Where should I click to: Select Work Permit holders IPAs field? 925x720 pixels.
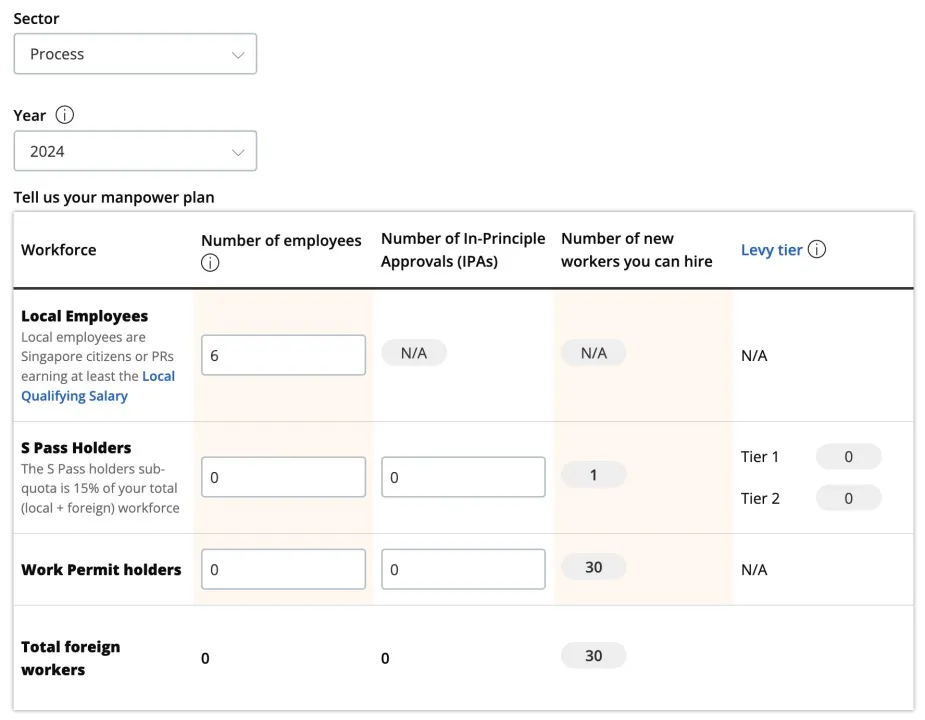463,569
